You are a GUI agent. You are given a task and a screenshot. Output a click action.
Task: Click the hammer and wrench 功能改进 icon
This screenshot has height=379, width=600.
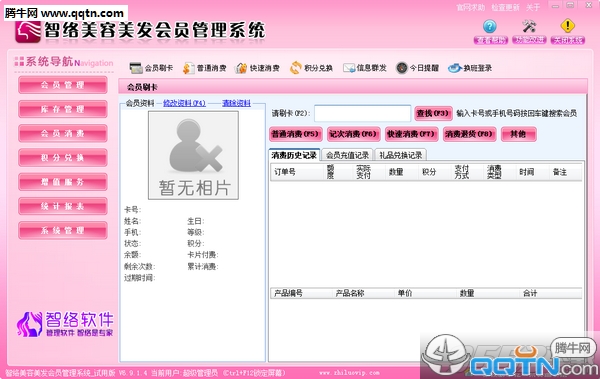tap(529, 26)
